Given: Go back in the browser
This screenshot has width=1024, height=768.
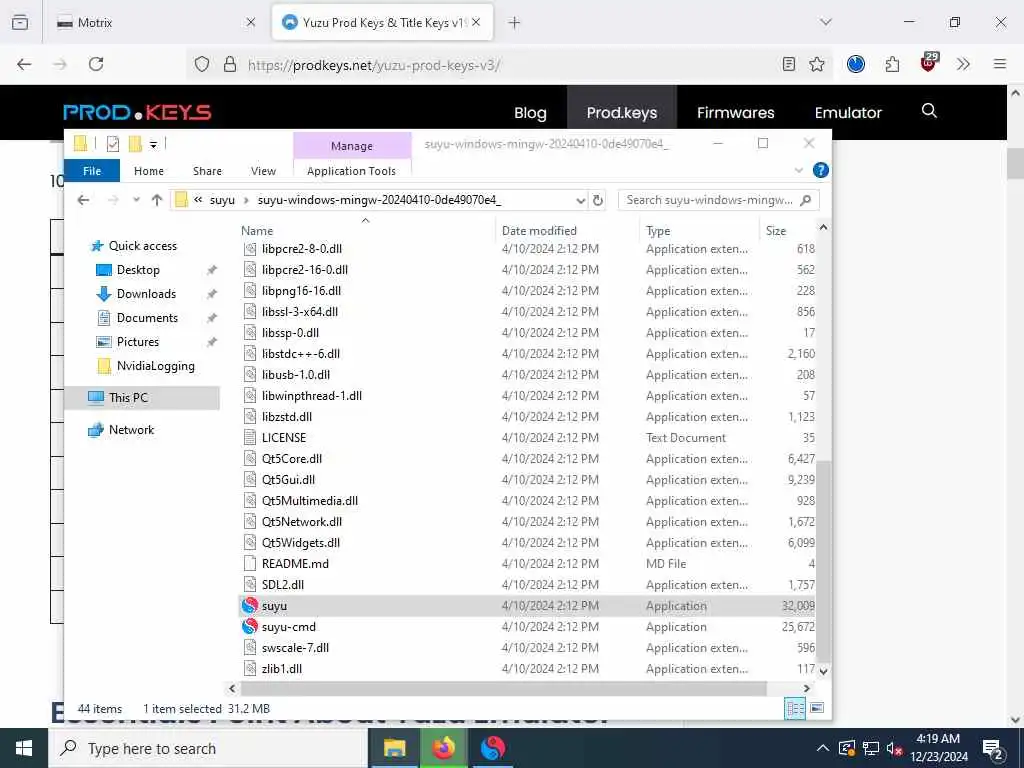Looking at the screenshot, I should [x=24, y=64].
